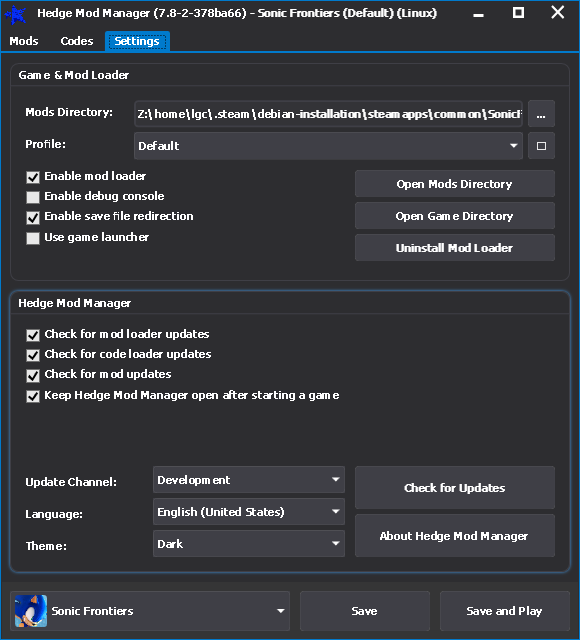This screenshot has width=580, height=640.
Task: Click the Update Channel label
Action: tap(71, 482)
